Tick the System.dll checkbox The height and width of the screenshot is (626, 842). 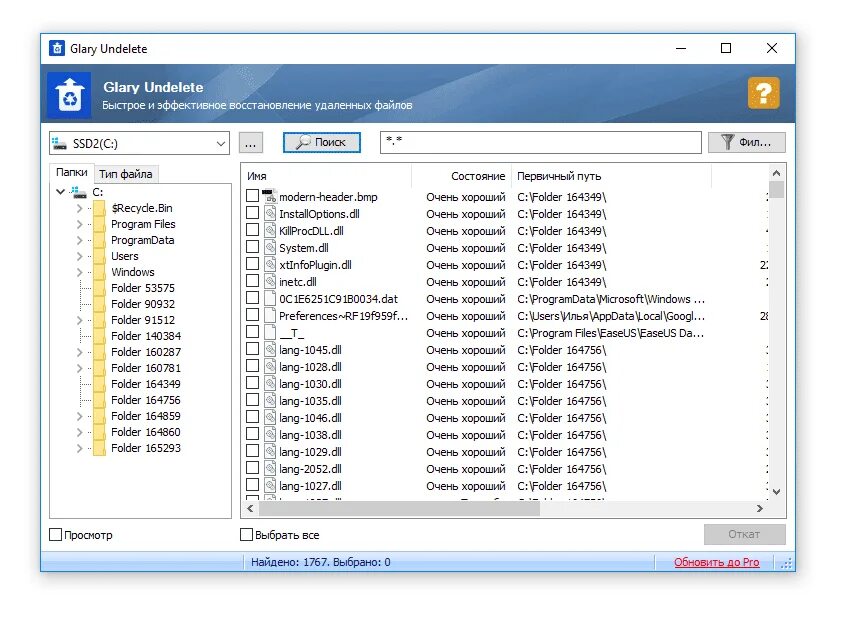coord(252,246)
